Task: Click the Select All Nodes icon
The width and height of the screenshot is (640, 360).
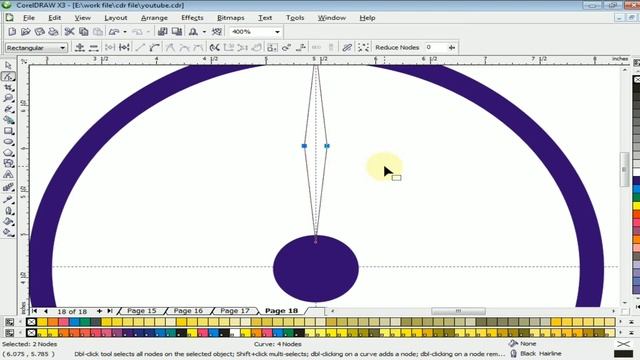Action: [363, 47]
